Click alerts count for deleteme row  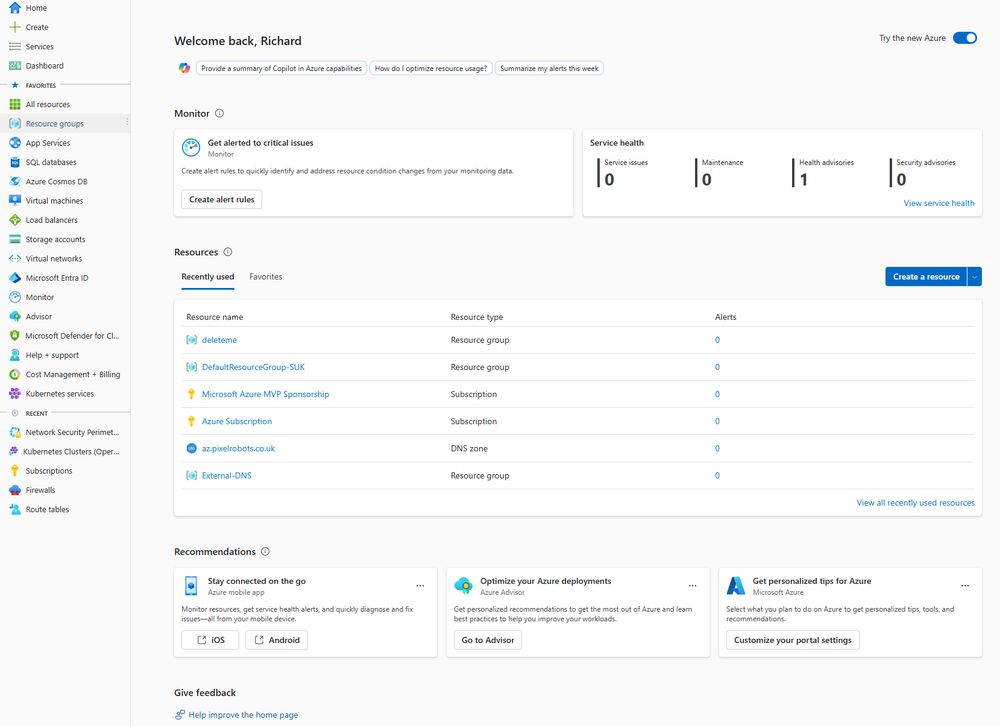click(x=717, y=340)
